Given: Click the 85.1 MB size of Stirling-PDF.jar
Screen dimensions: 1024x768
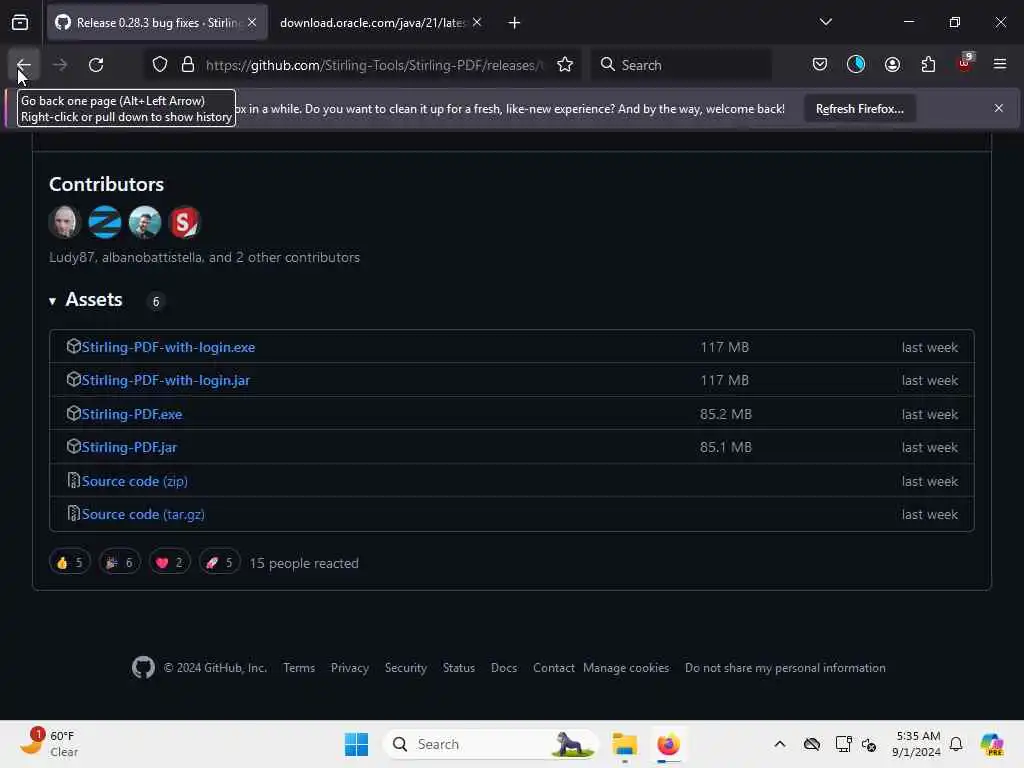Looking at the screenshot, I should point(726,447).
